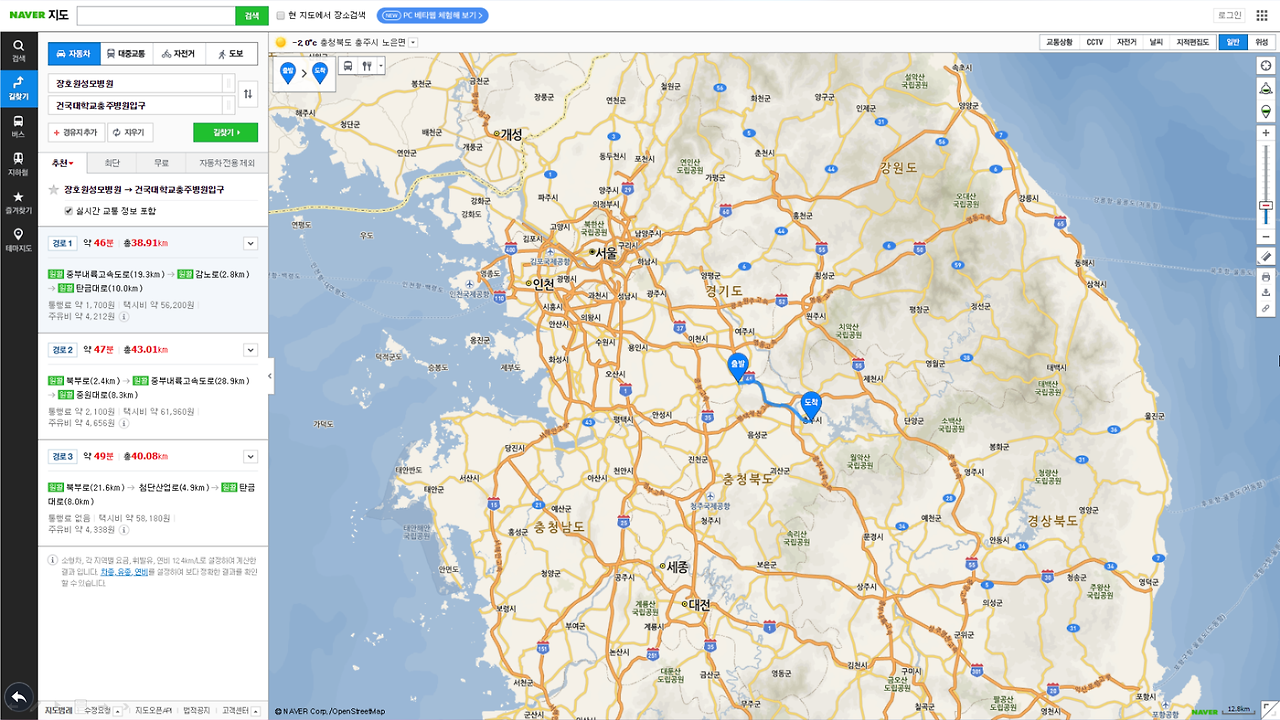Select 대중교통 public transit tab
The height and width of the screenshot is (720, 1280).
pos(126,54)
